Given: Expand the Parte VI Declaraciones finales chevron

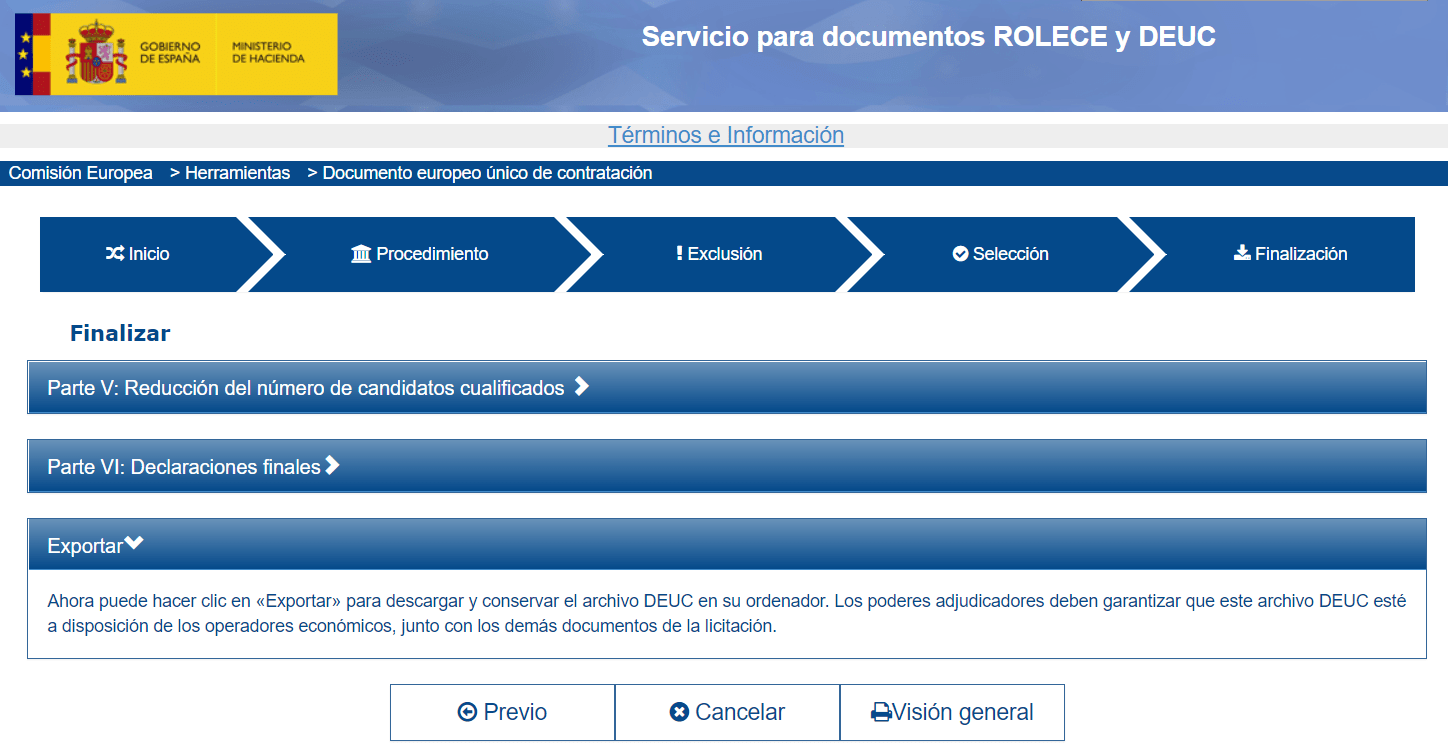Looking at the screenshot, I should point(333,465).
